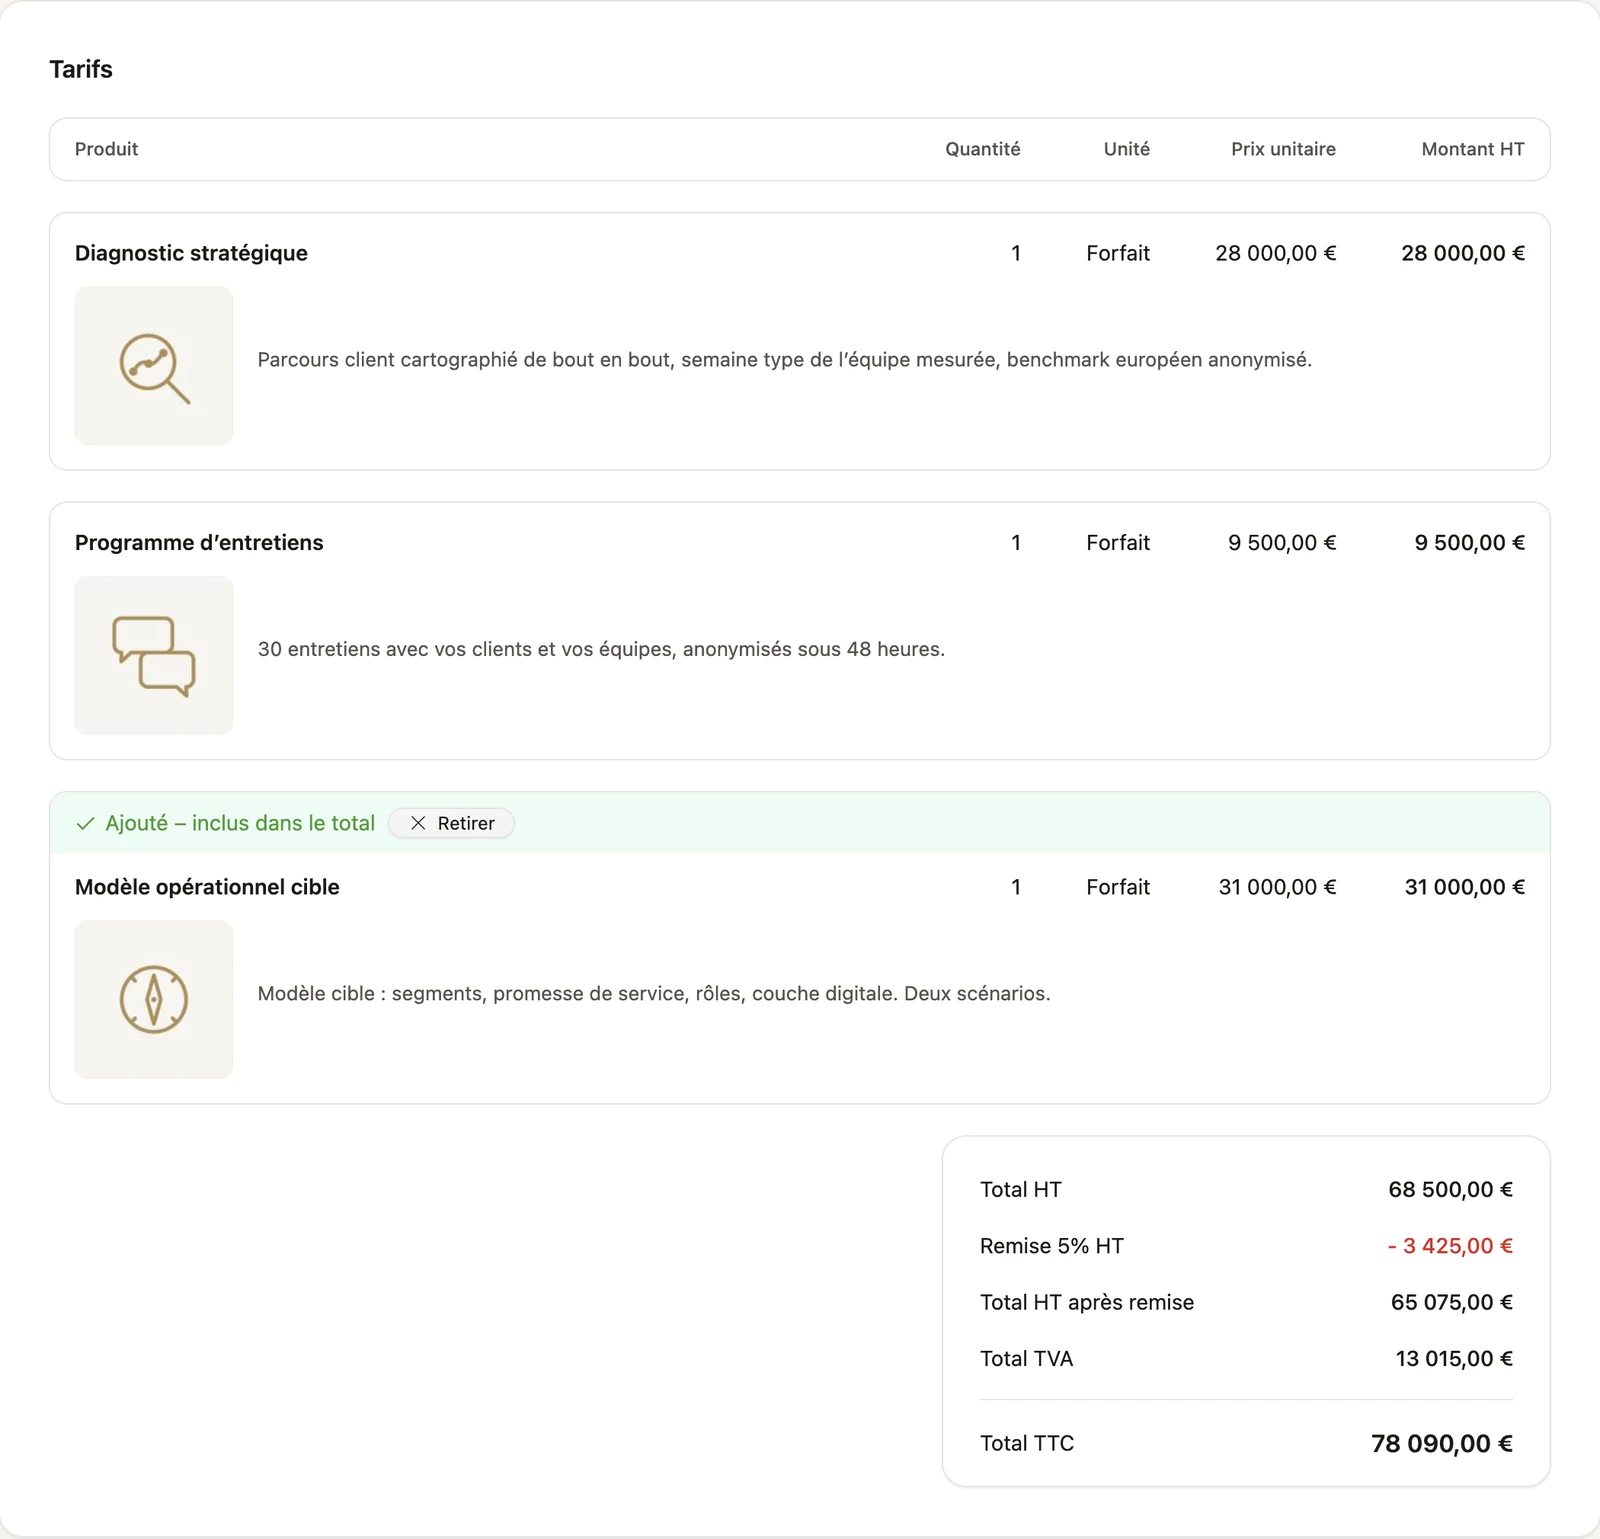Click the 78 090,00 € grand total

[x=1442, y=1444]
